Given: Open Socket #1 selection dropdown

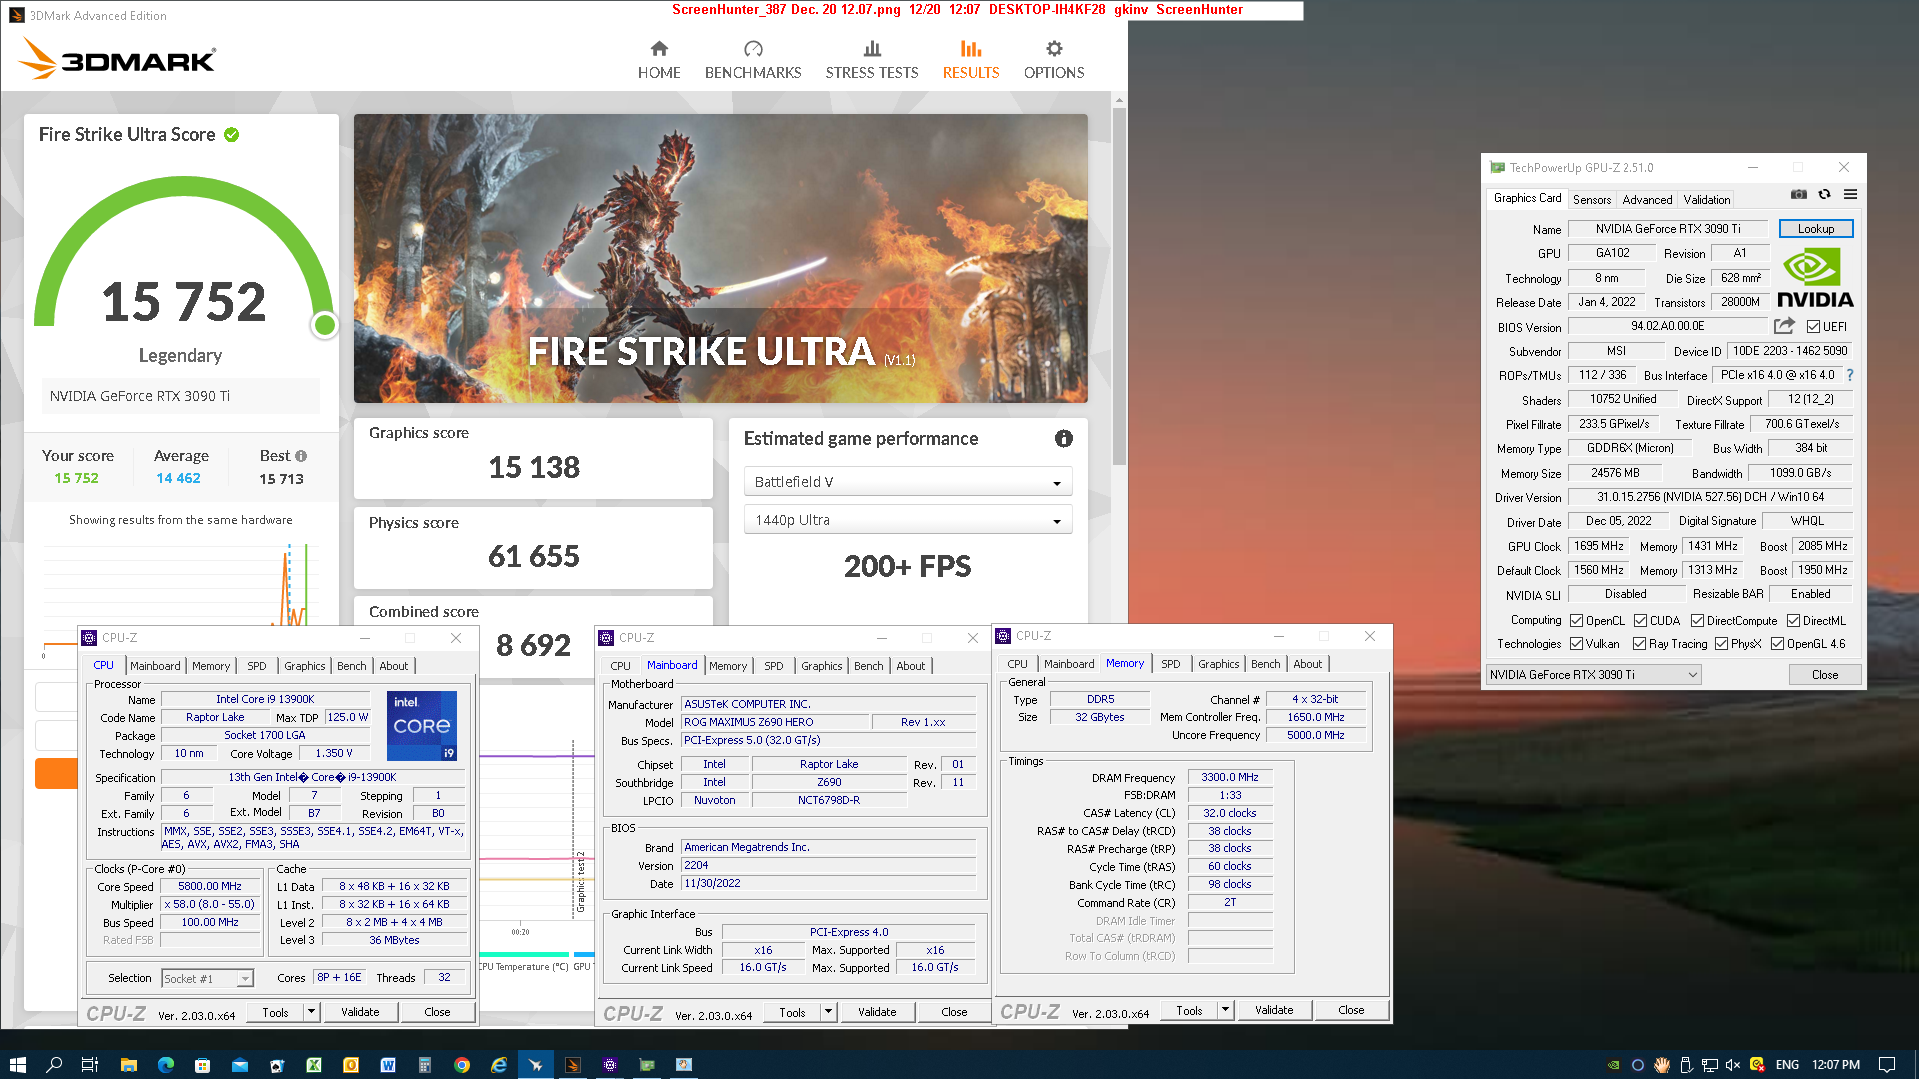Looking at the screenshot, I should click(x=207, y=979).
